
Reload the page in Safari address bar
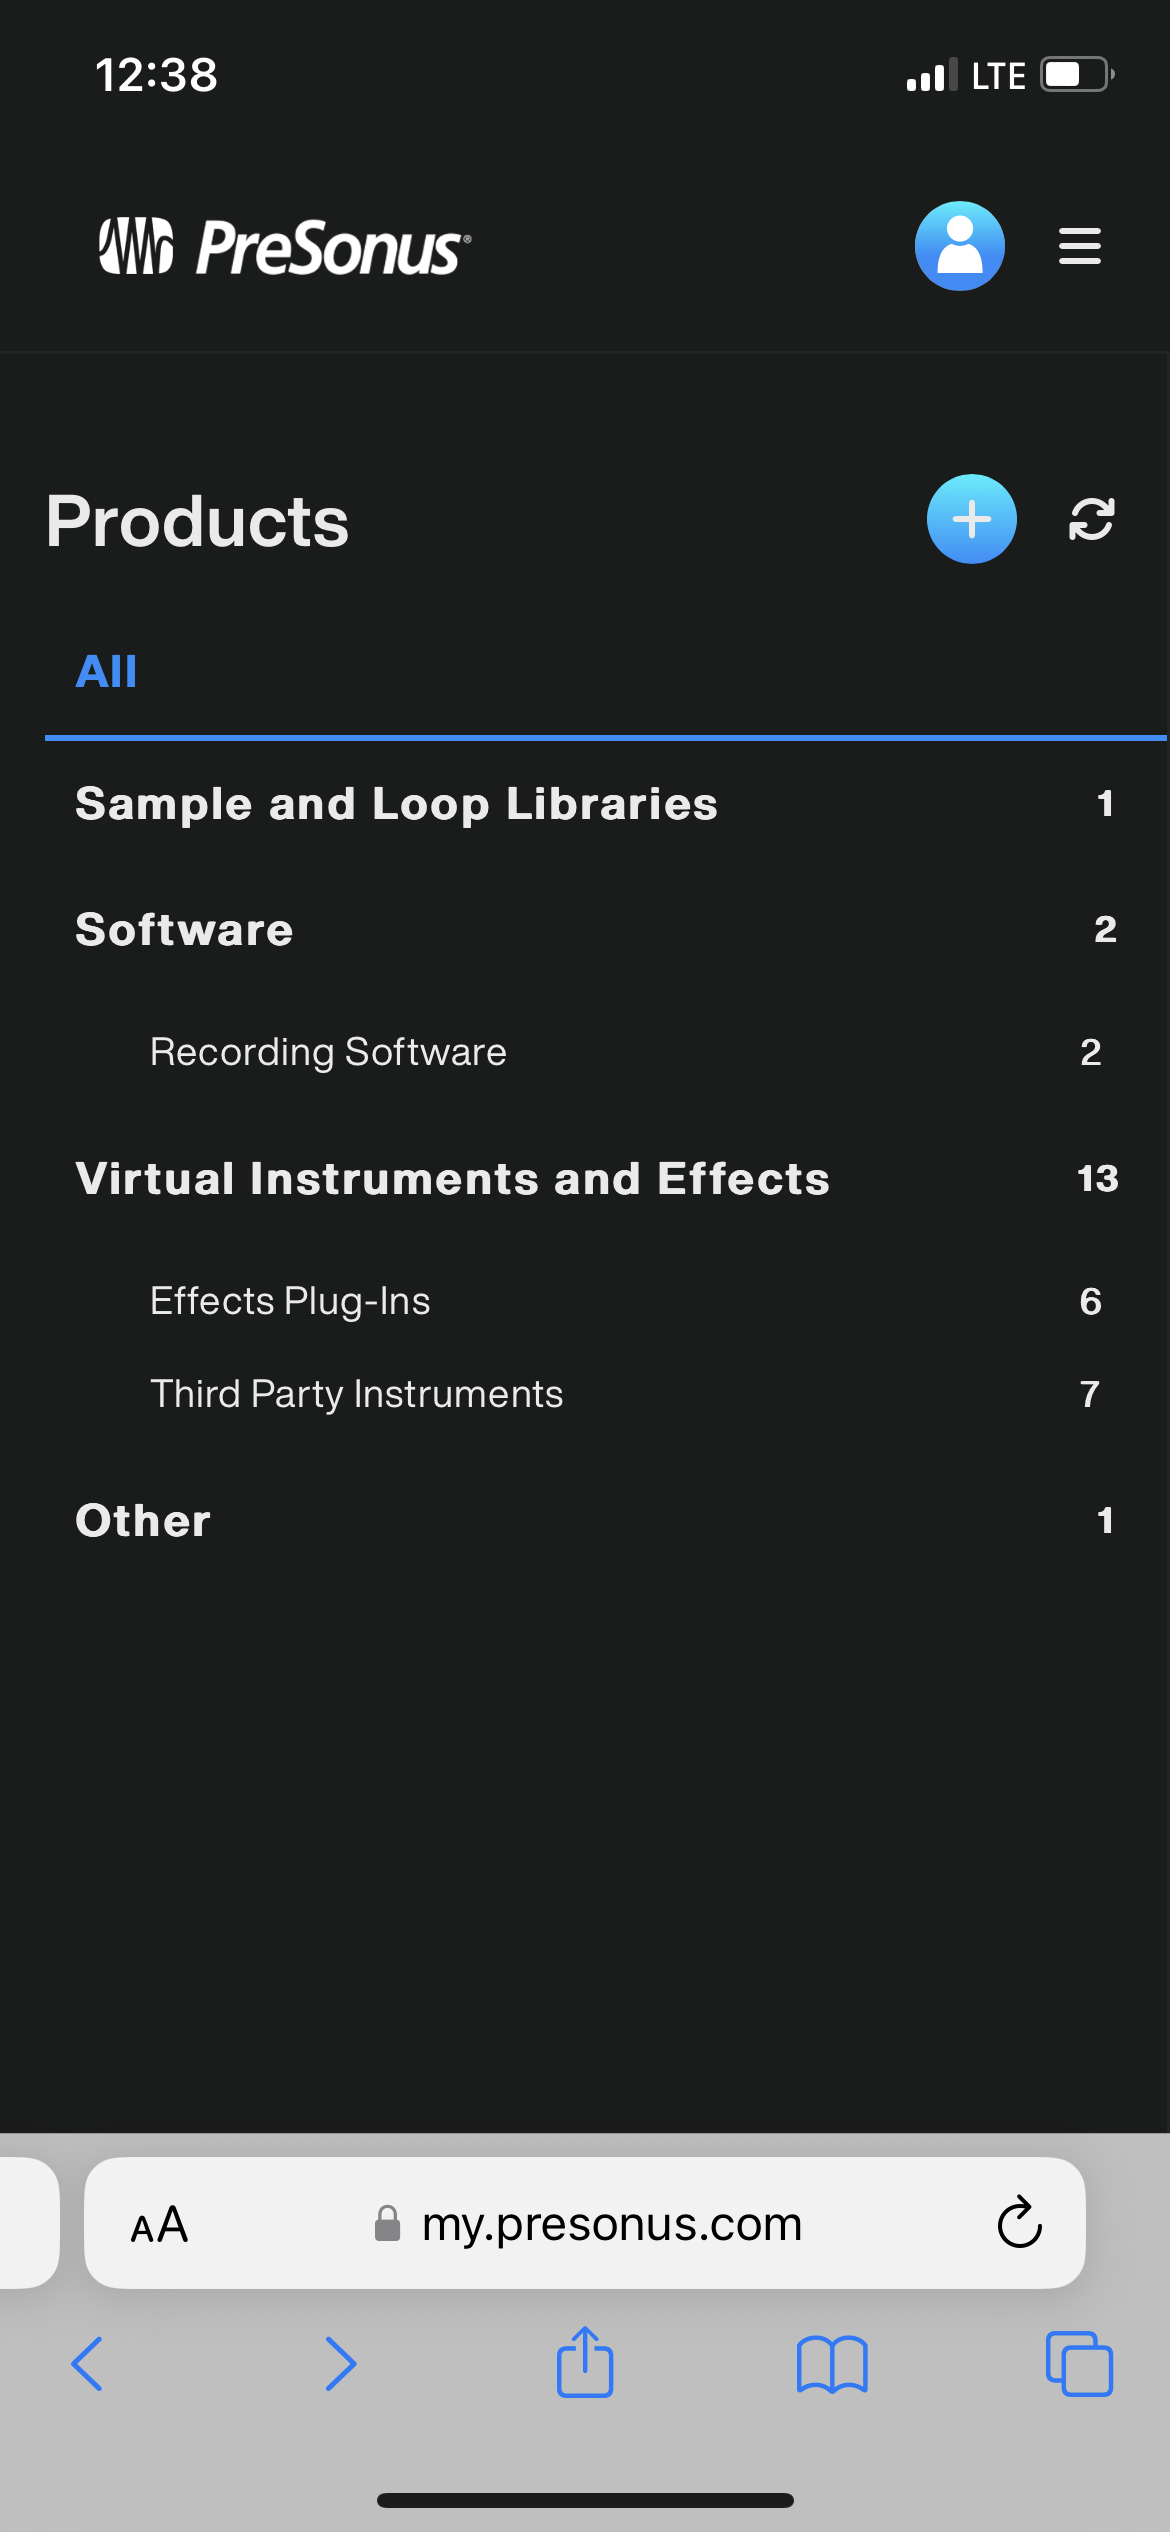click(1019, 2222)
